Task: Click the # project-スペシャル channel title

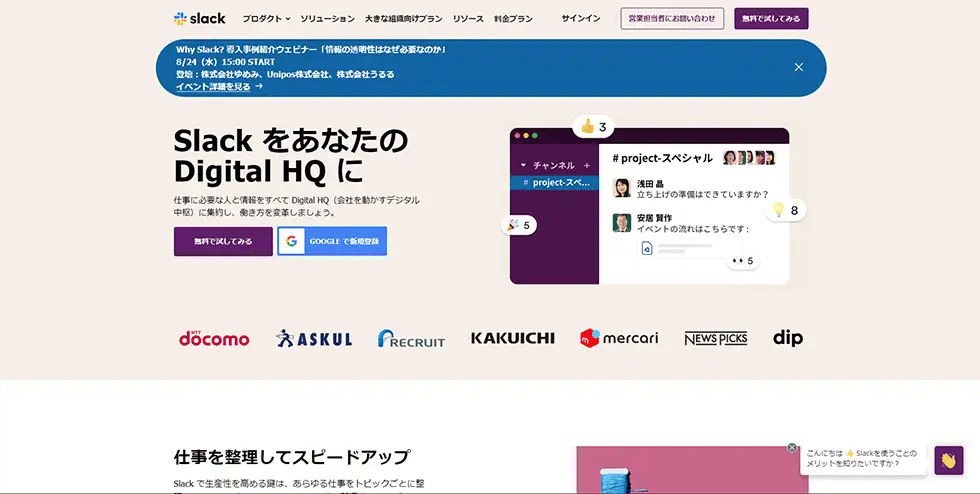Action: tap(662, 158)
